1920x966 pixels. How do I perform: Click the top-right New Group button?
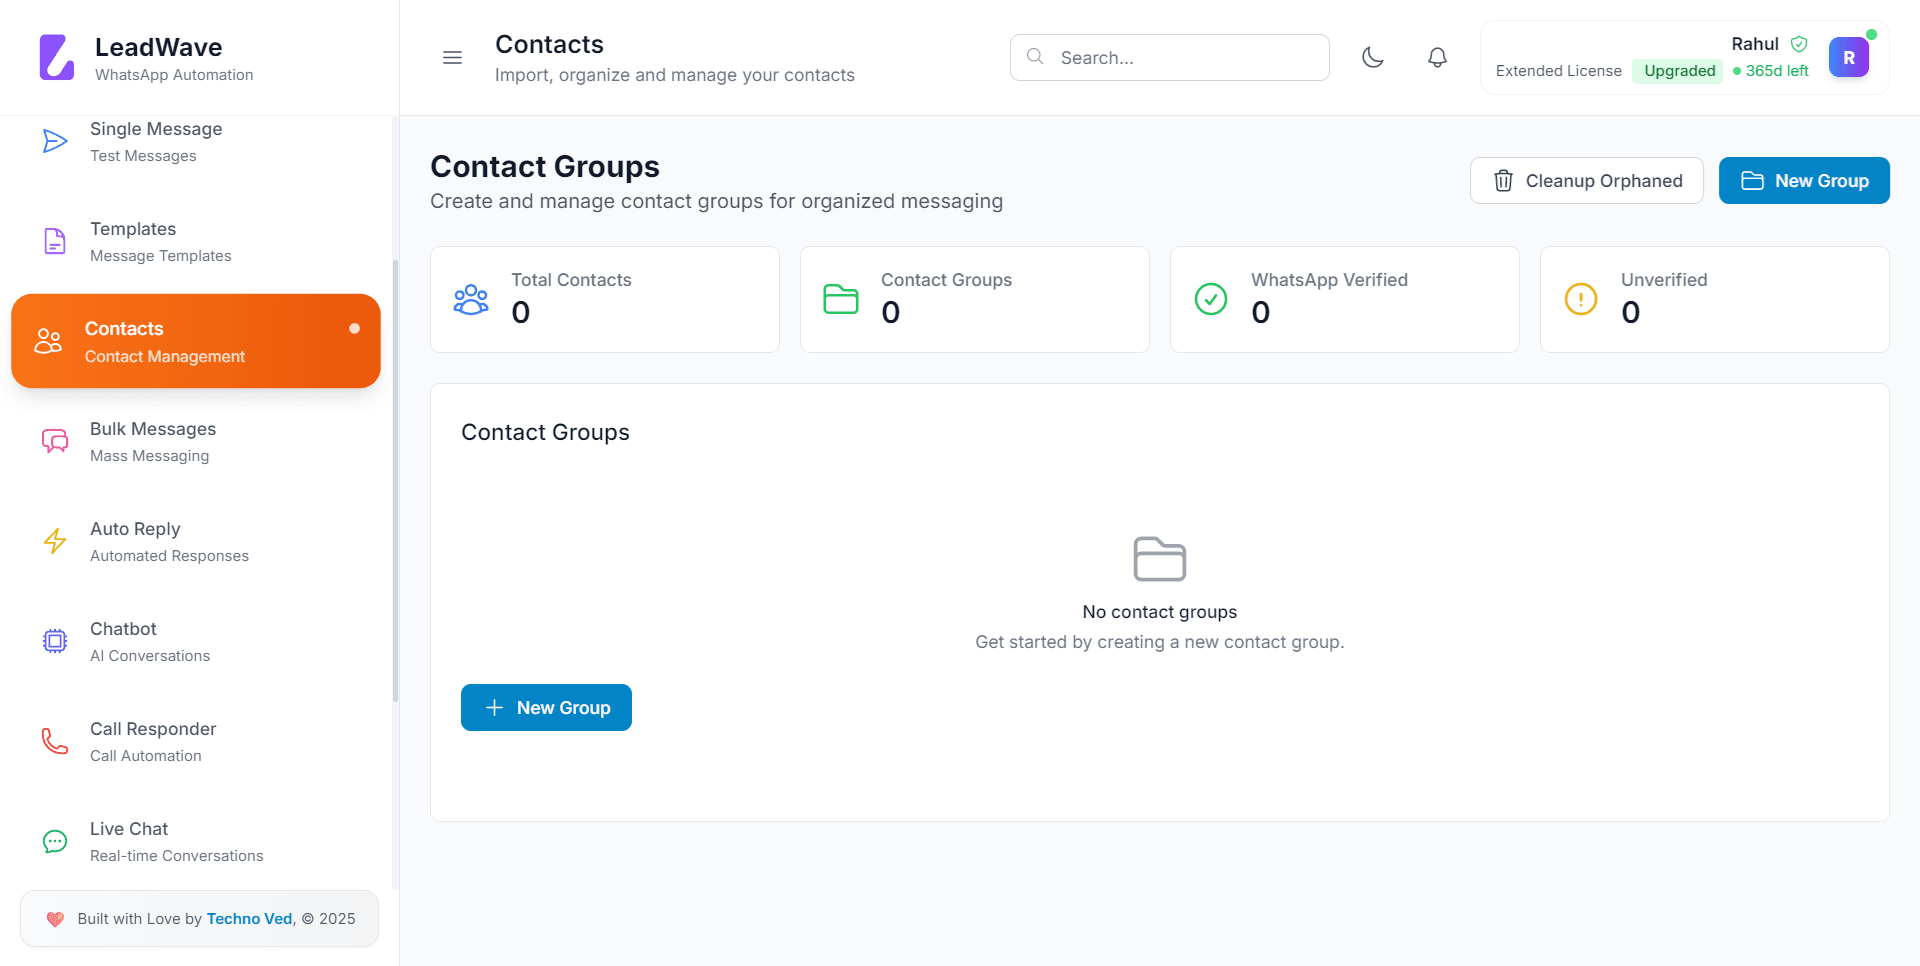(x=1804, y=181)
